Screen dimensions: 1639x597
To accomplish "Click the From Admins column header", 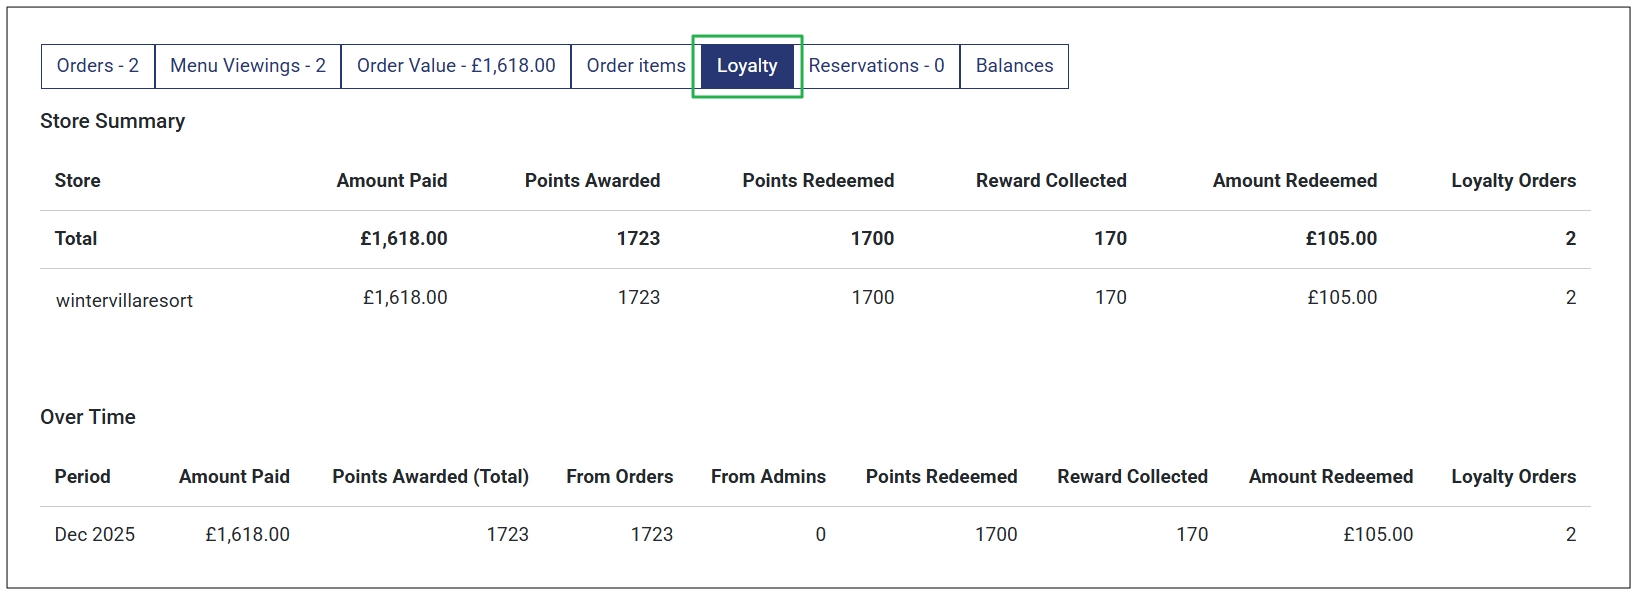I will 767,477.
